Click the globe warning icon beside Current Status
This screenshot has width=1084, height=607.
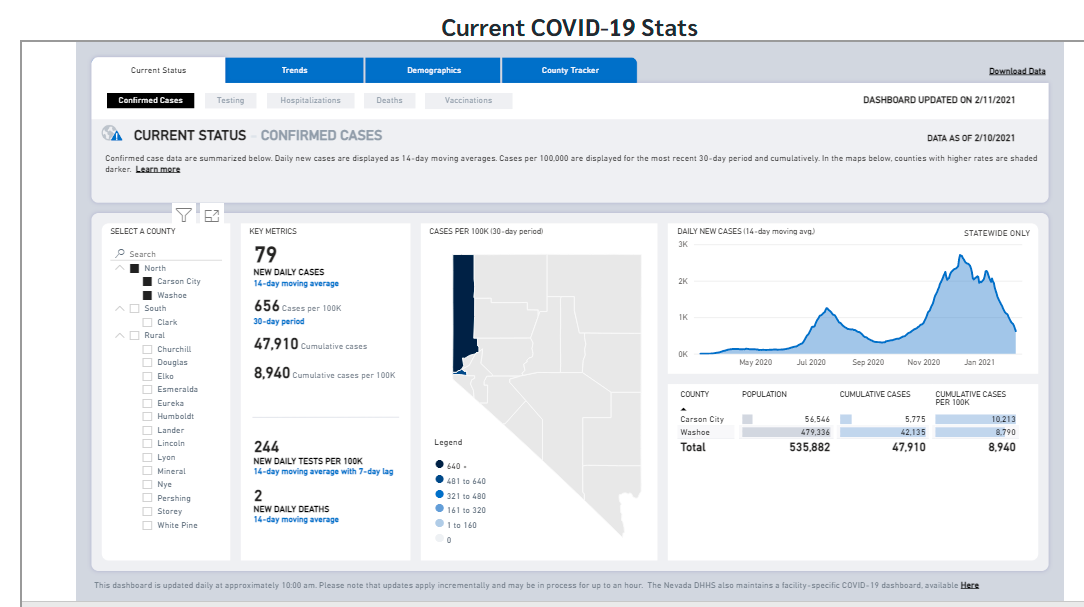click(113, 135)
